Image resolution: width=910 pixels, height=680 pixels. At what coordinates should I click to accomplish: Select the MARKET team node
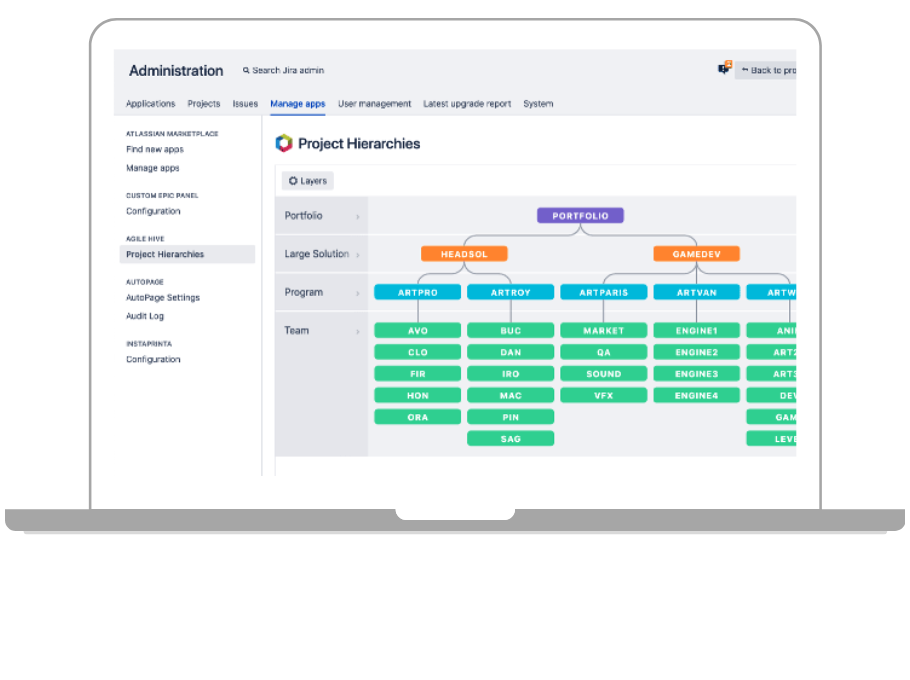pos(604,331)
